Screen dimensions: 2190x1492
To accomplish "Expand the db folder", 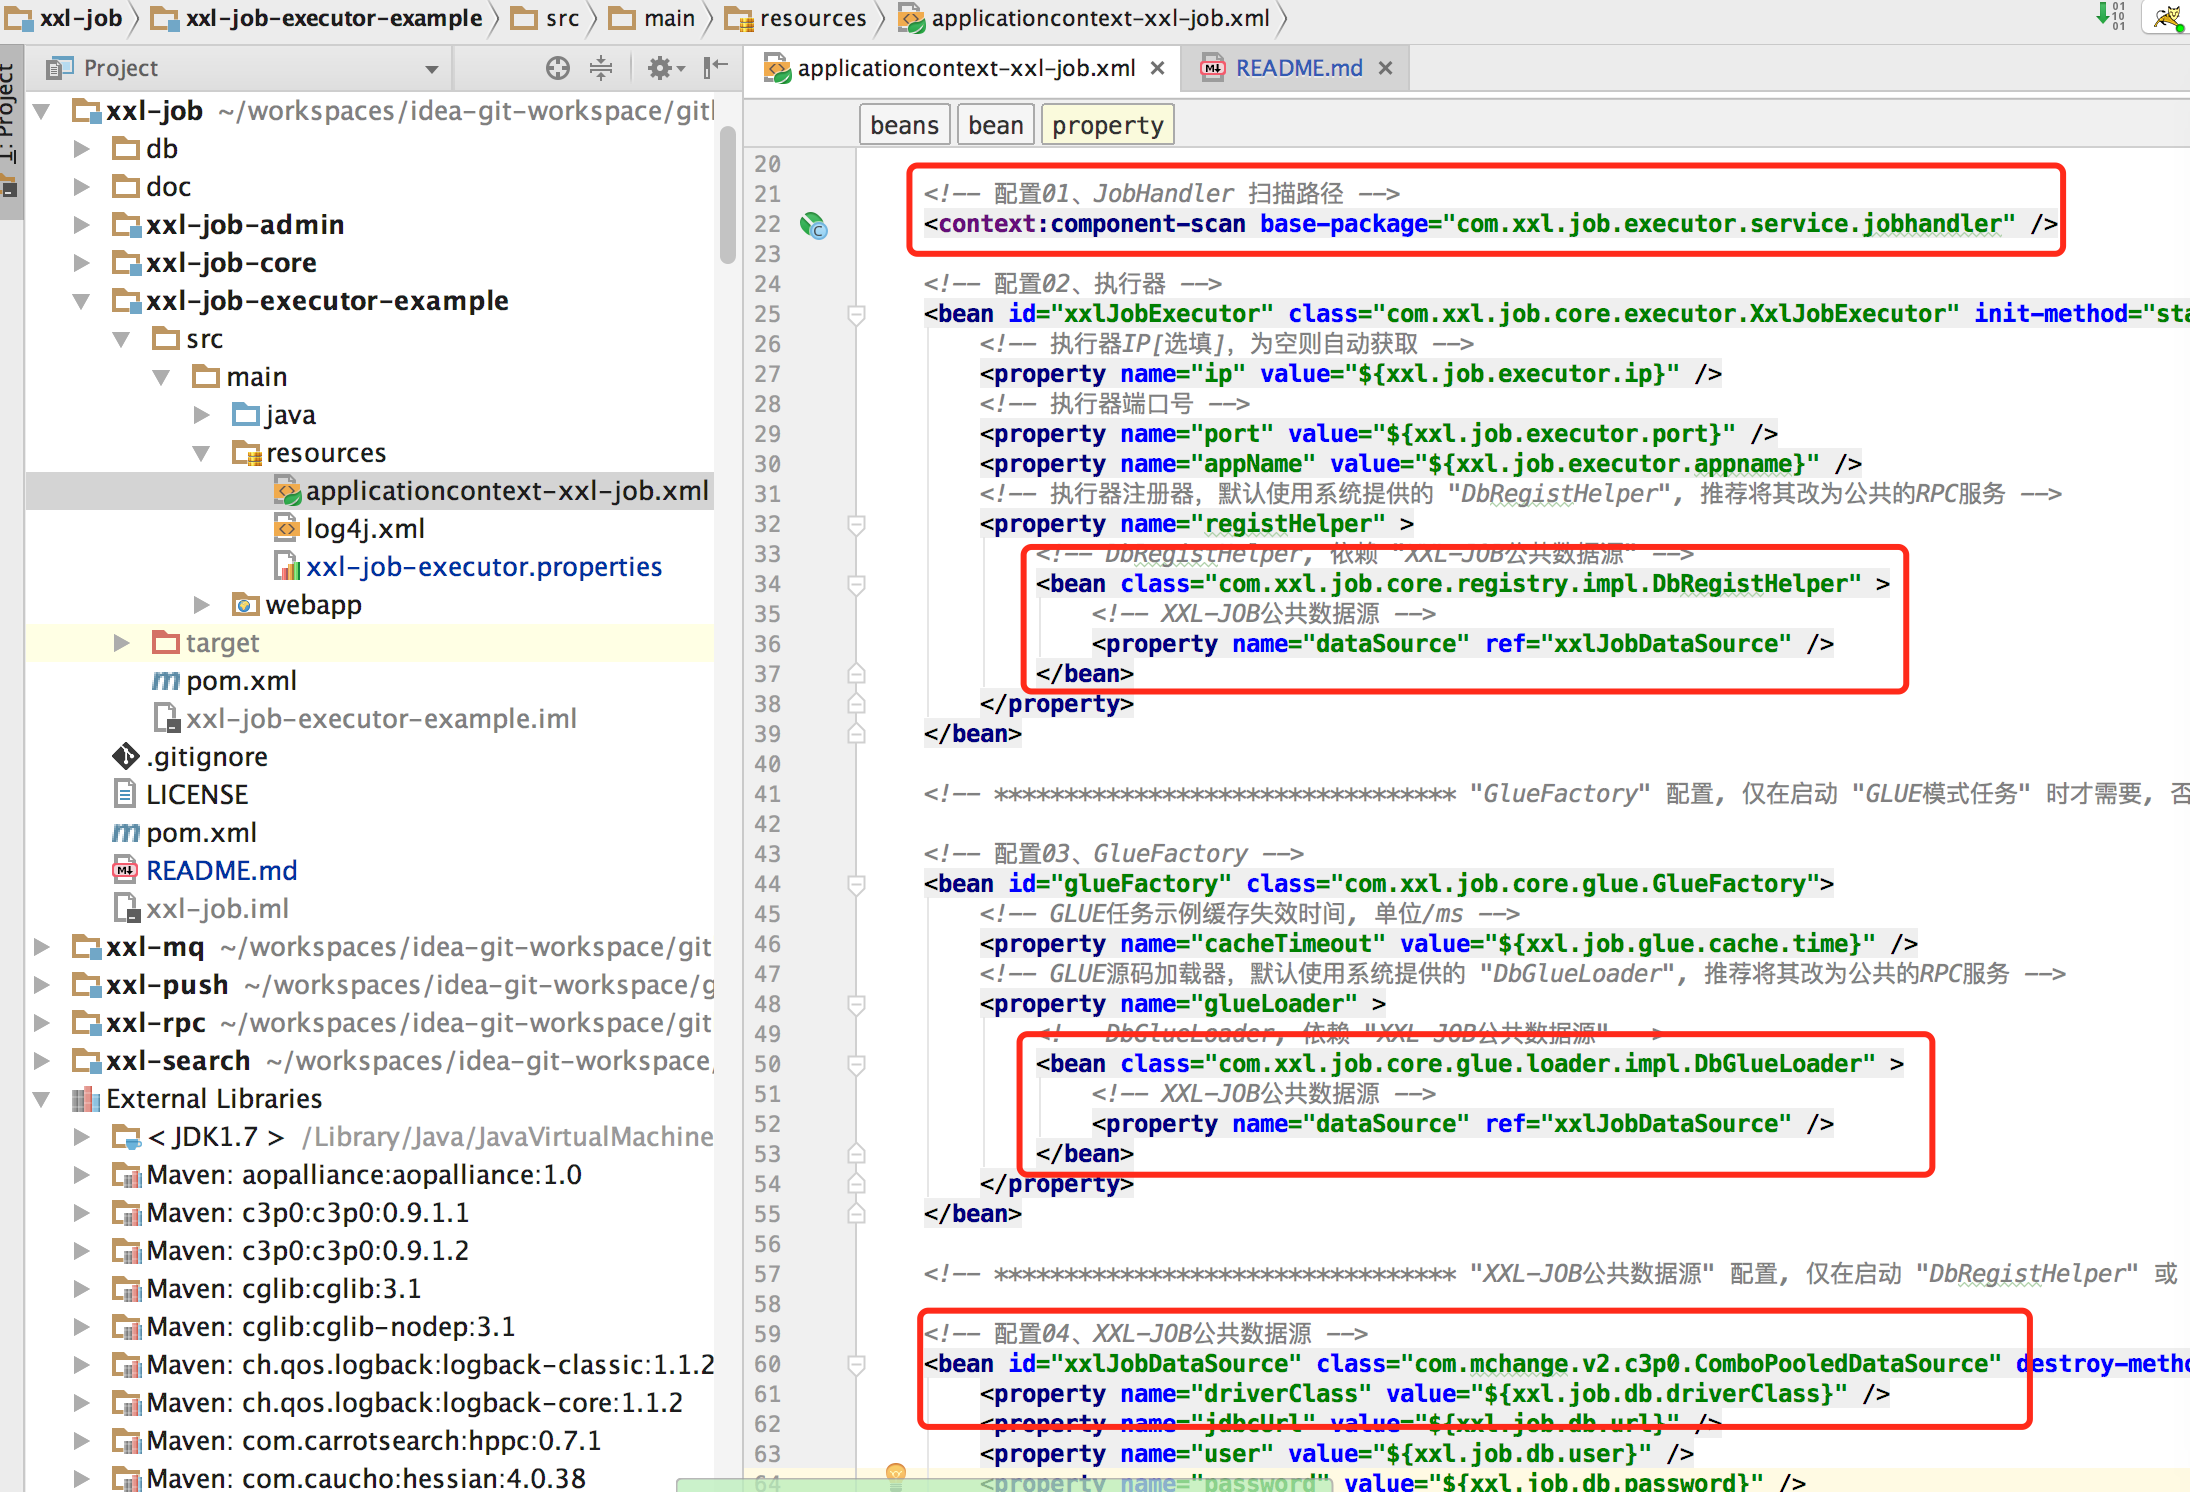I will coord(82,149).
